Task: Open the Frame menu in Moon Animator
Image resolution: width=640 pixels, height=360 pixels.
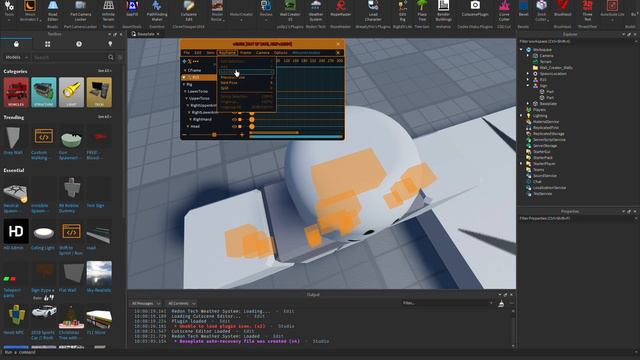Action: click(245, 53)
